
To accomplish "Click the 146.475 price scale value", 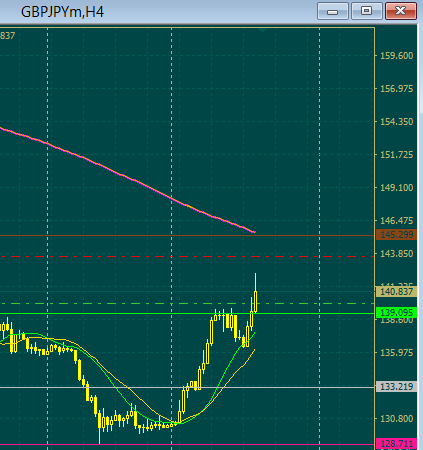I will [397, 221].
